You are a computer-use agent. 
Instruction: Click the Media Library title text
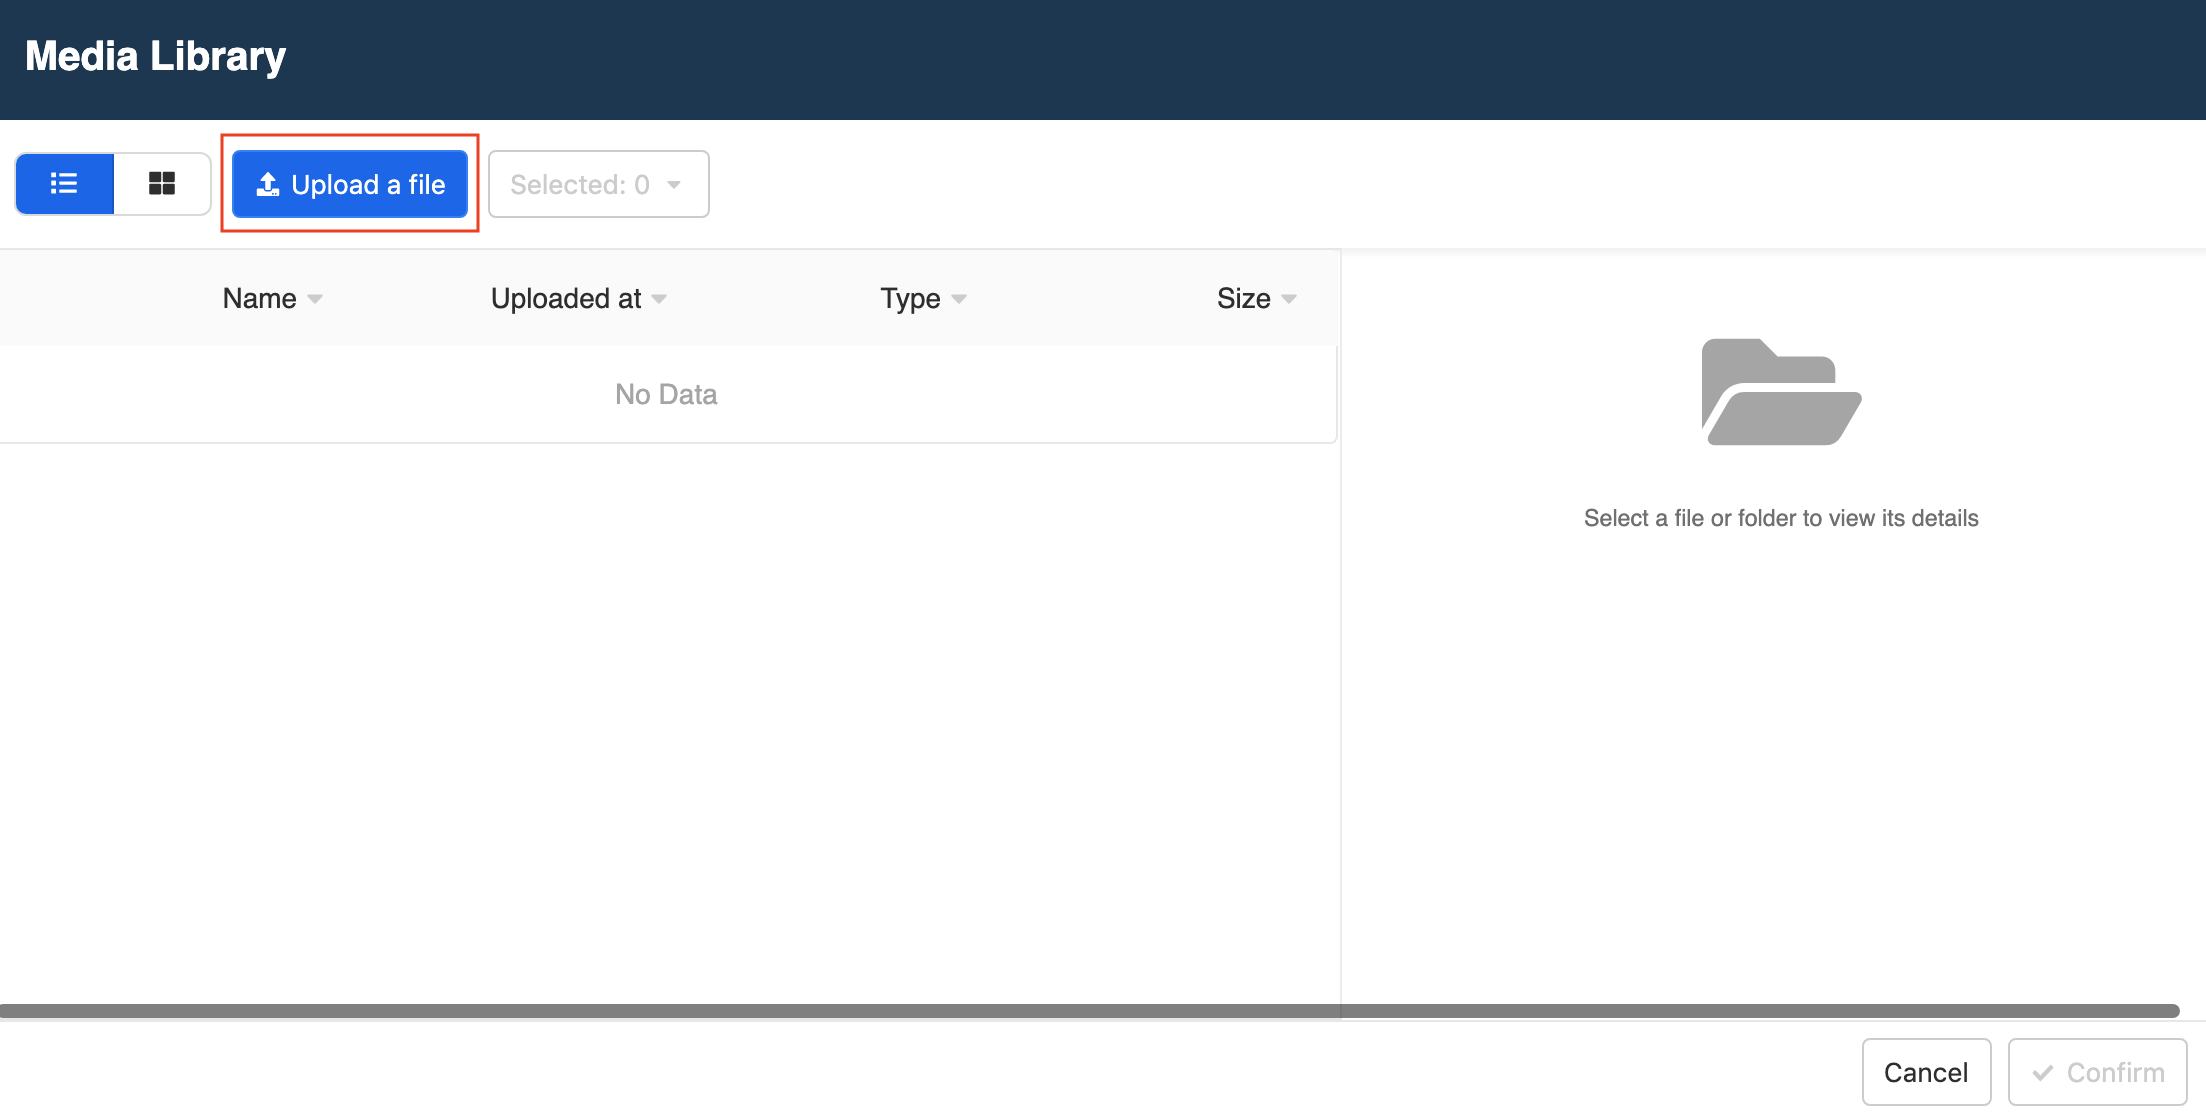155,56
